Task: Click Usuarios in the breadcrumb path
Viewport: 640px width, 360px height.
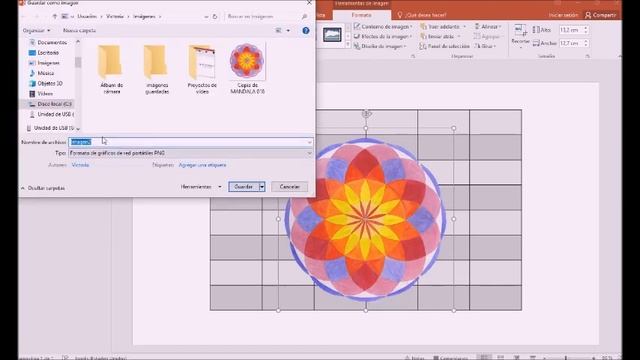Action: coord(87,16)
